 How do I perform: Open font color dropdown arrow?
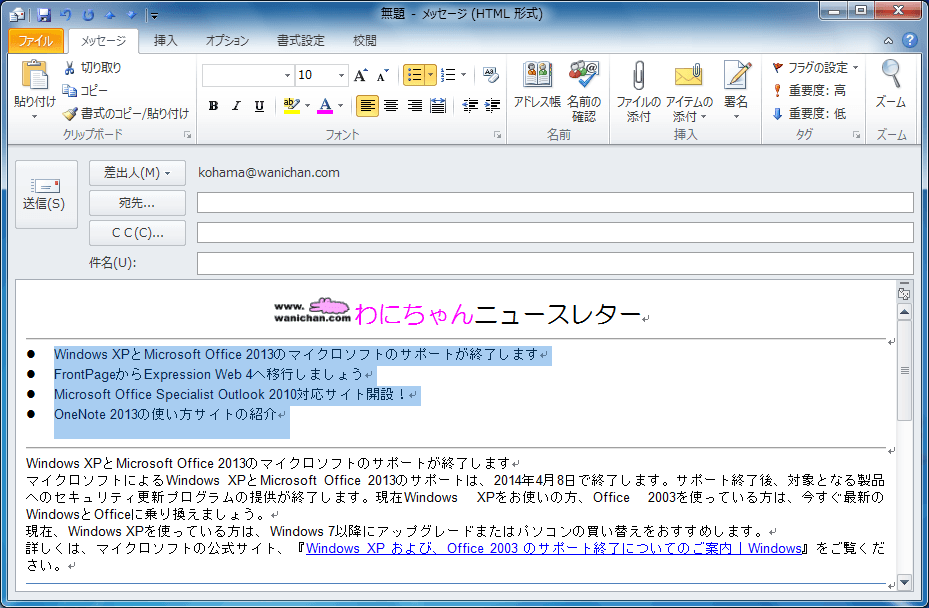click(340, 106)
